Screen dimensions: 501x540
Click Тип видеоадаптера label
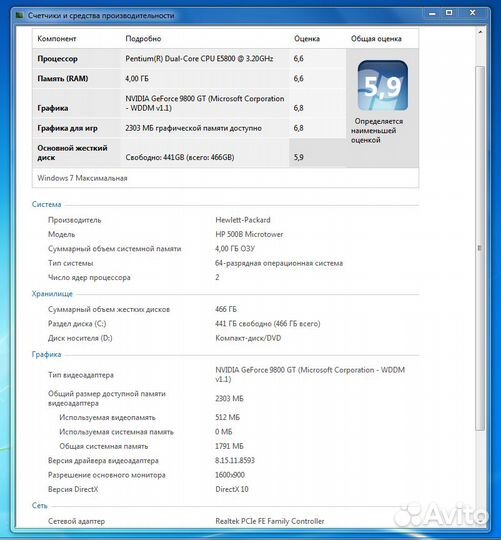pyautogui.click(x=81, y=375)
